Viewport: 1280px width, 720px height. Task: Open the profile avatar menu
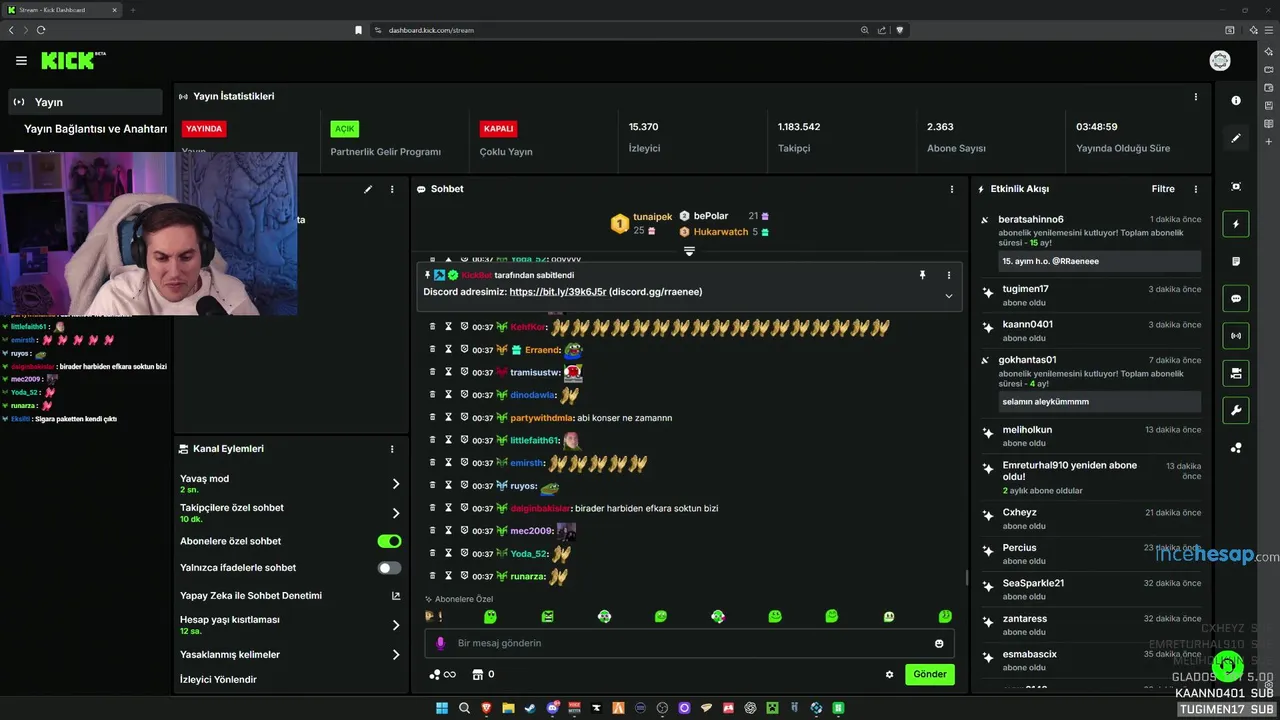1220,61
